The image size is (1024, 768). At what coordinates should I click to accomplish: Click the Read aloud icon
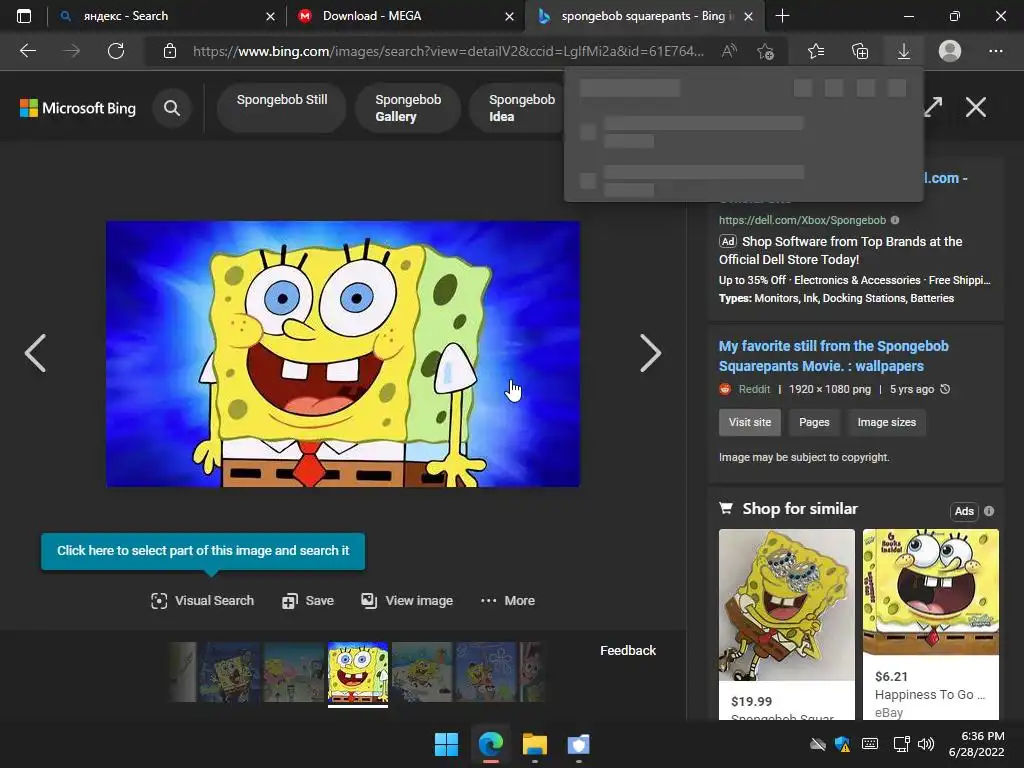(x=729, y=51)
